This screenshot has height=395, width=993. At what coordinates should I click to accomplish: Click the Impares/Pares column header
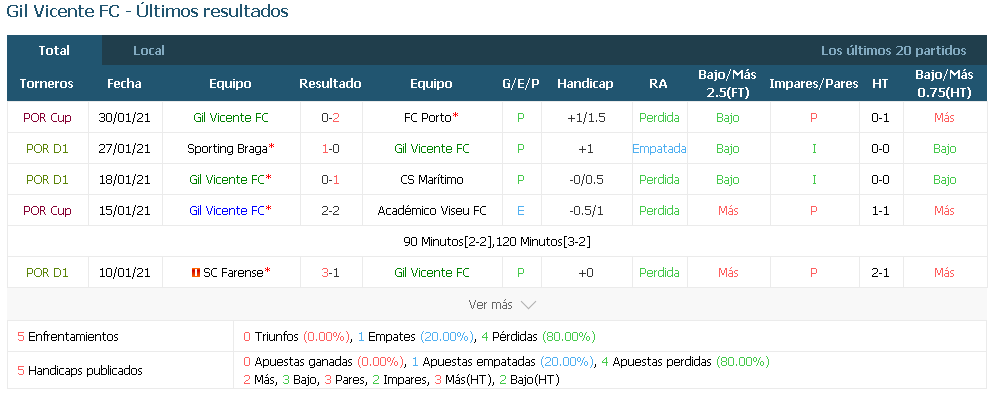[814, 84]
